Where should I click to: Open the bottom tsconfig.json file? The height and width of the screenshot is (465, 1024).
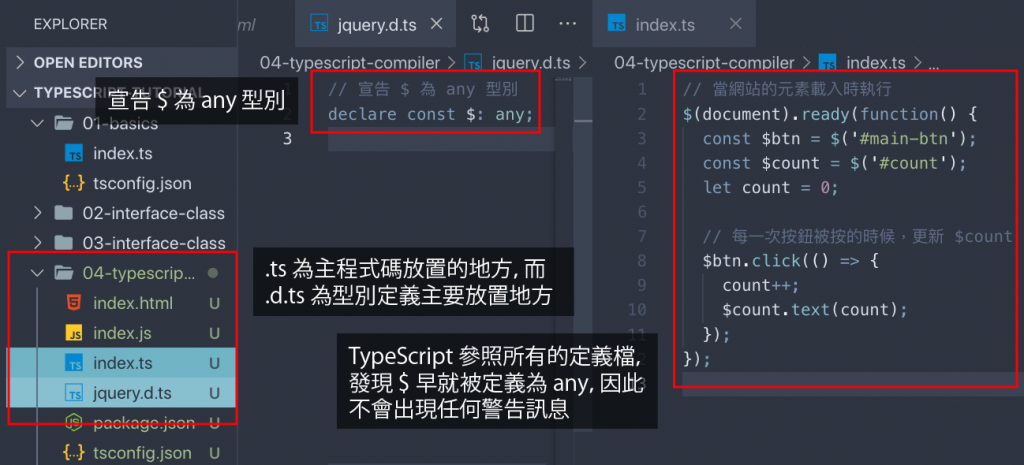point(142,453)
